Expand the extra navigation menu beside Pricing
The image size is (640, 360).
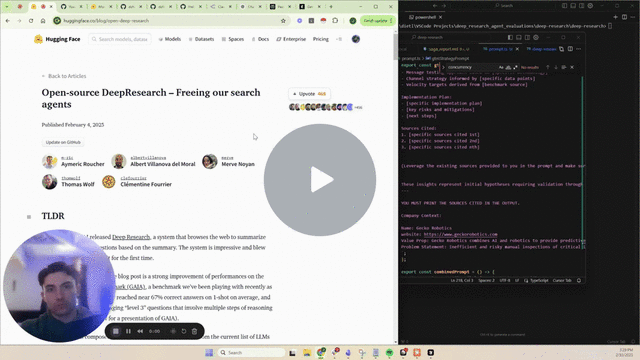339,39
